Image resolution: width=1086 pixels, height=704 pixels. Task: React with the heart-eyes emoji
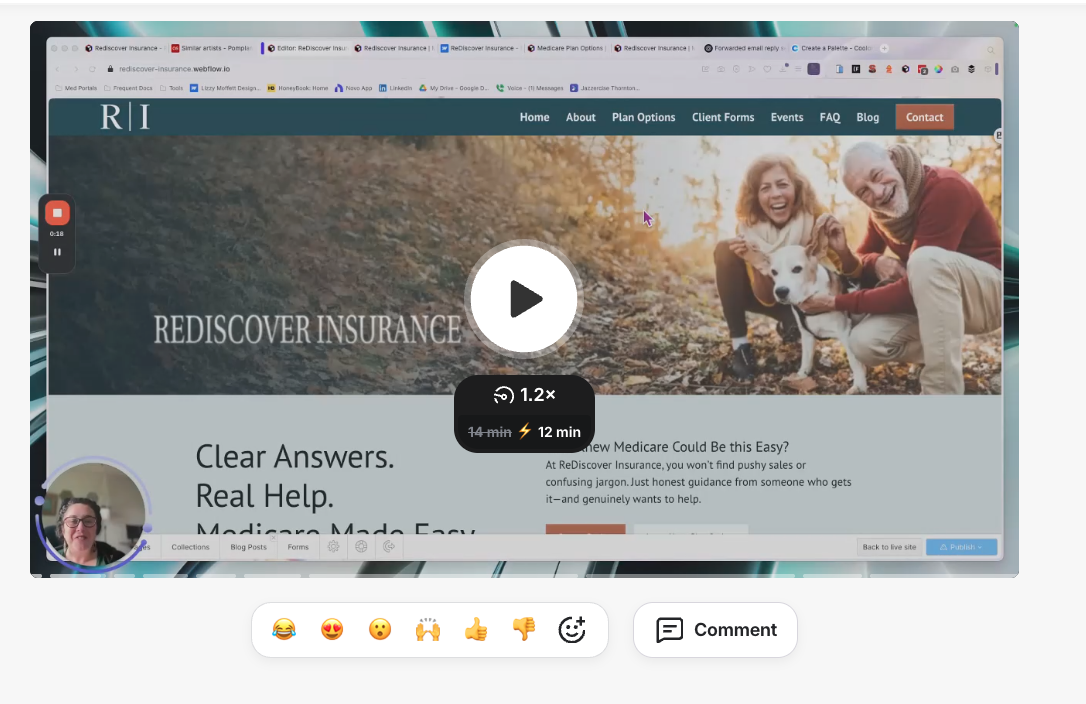coord(332,629)
